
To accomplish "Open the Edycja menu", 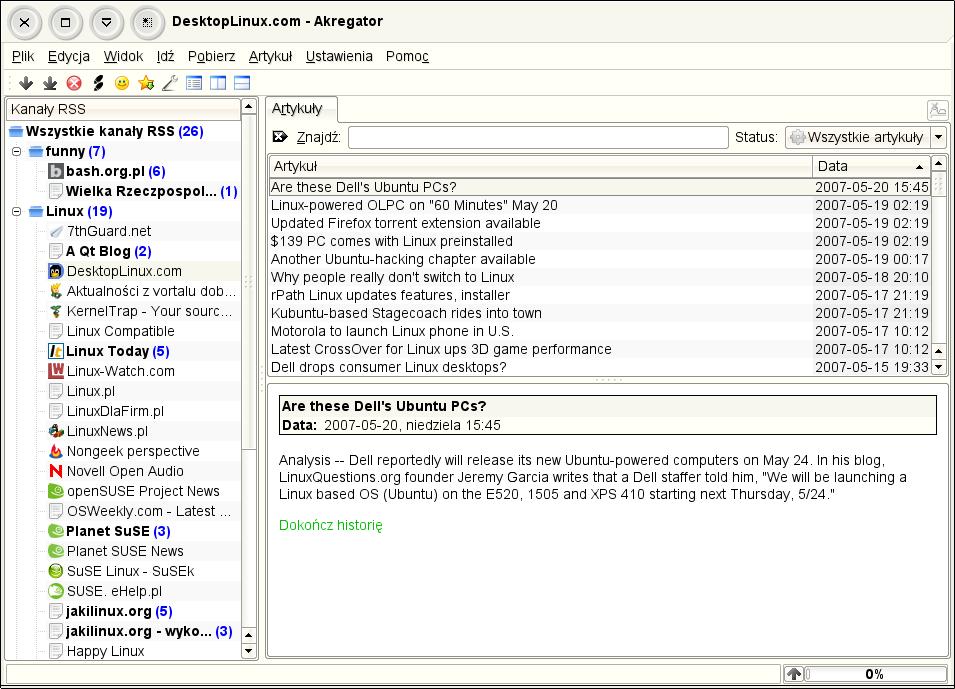I will 69,56.
